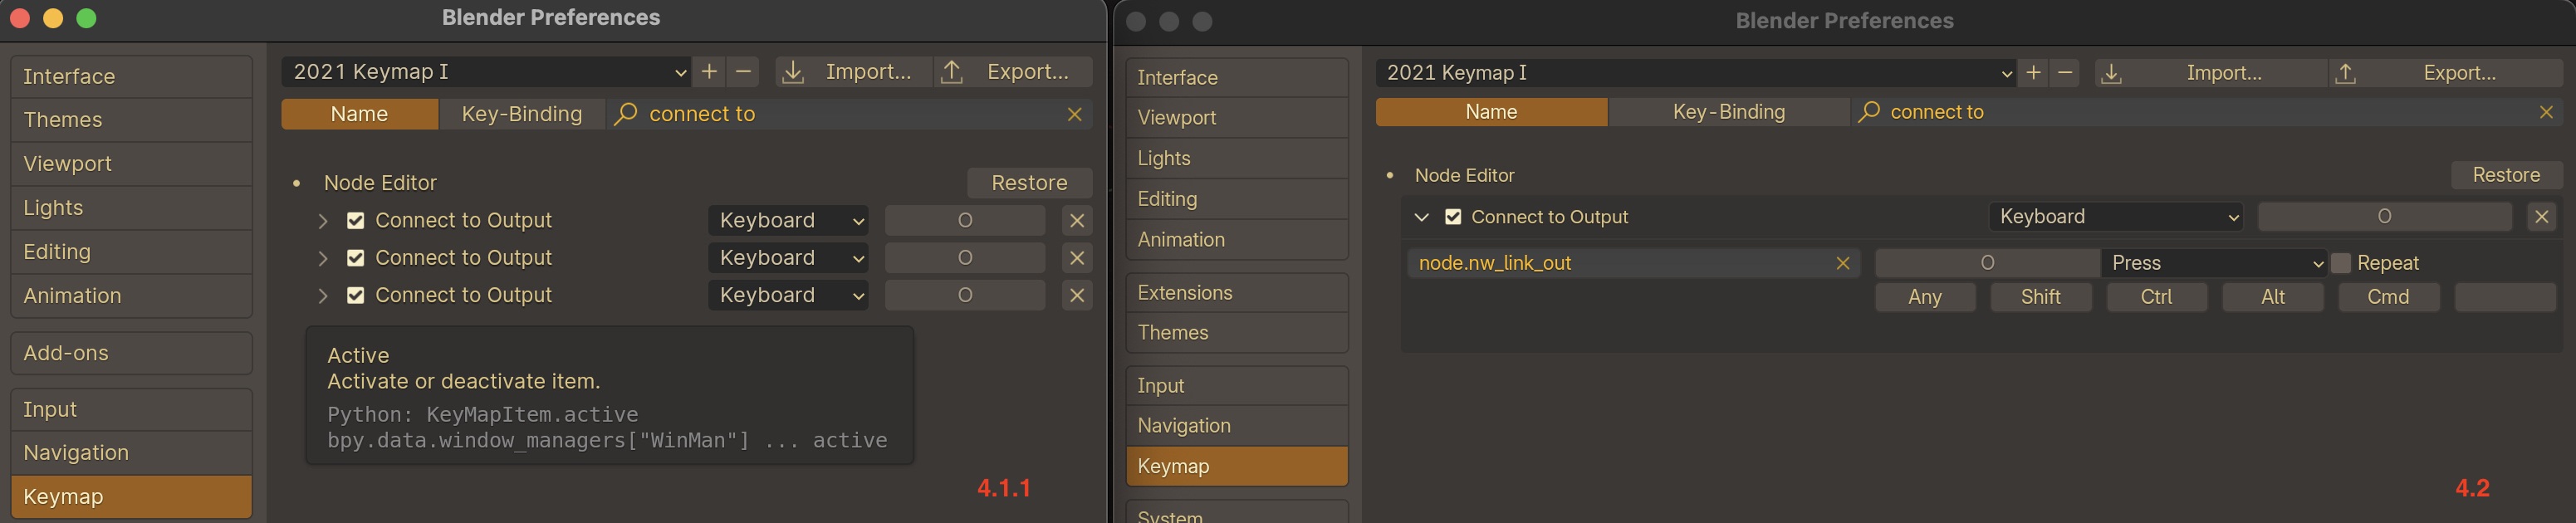Screen dimensions: 2576x523
Task: Toggle the Cmd modifier button
Action: 2388,298
